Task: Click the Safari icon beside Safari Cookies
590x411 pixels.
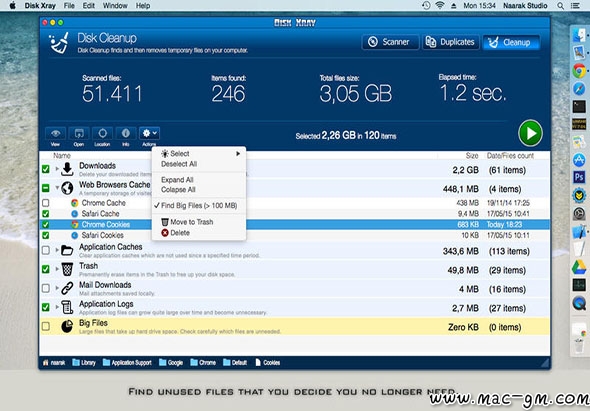Action: [75, 235]
